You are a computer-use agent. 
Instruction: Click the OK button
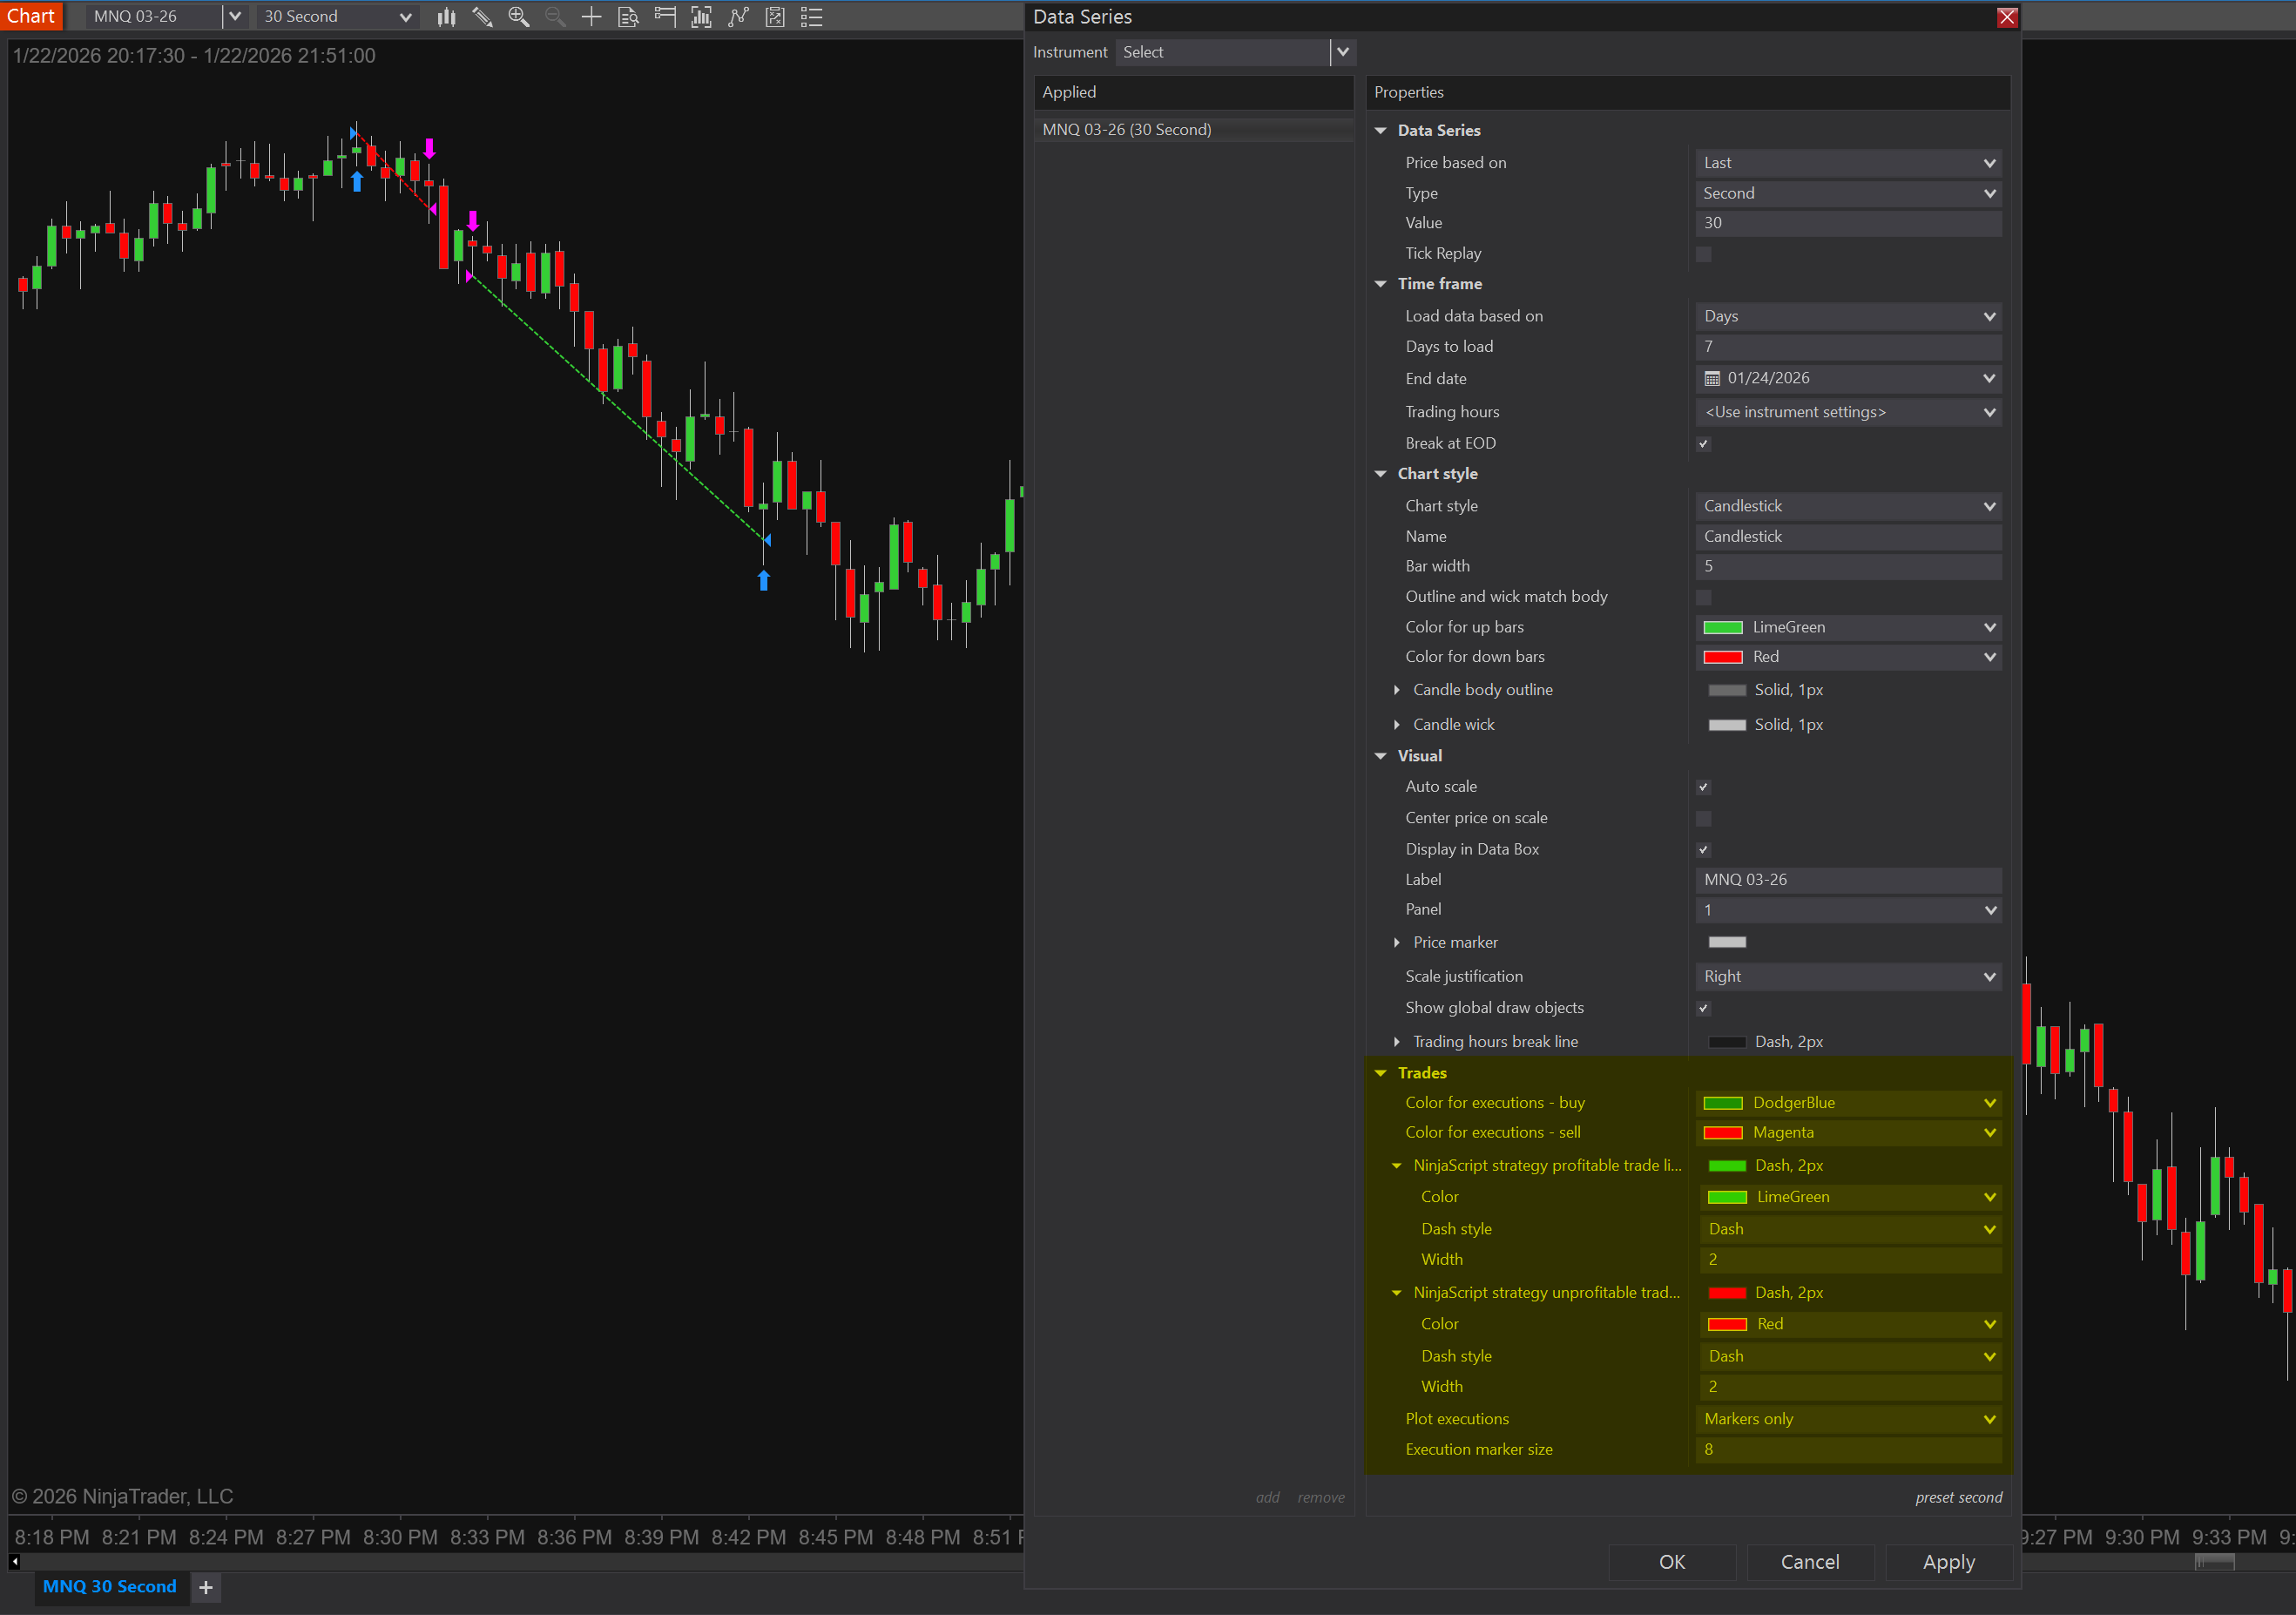(1672, 1562)
